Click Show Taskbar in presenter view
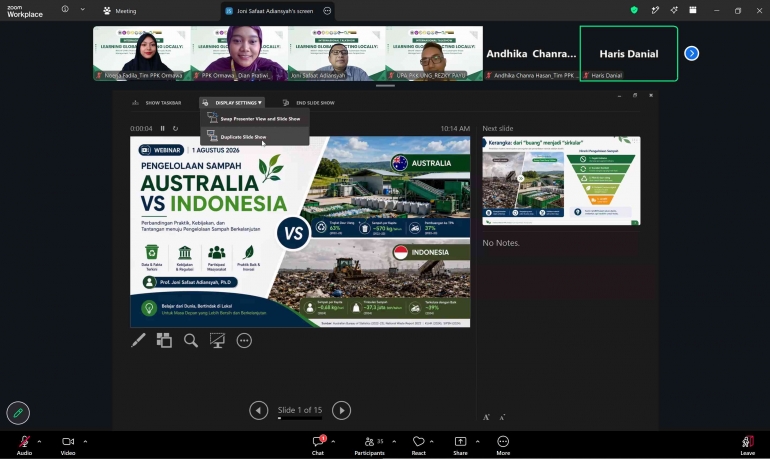Image resolution: width=770 pixels, height=459 pixels. [x=157, y=103]
